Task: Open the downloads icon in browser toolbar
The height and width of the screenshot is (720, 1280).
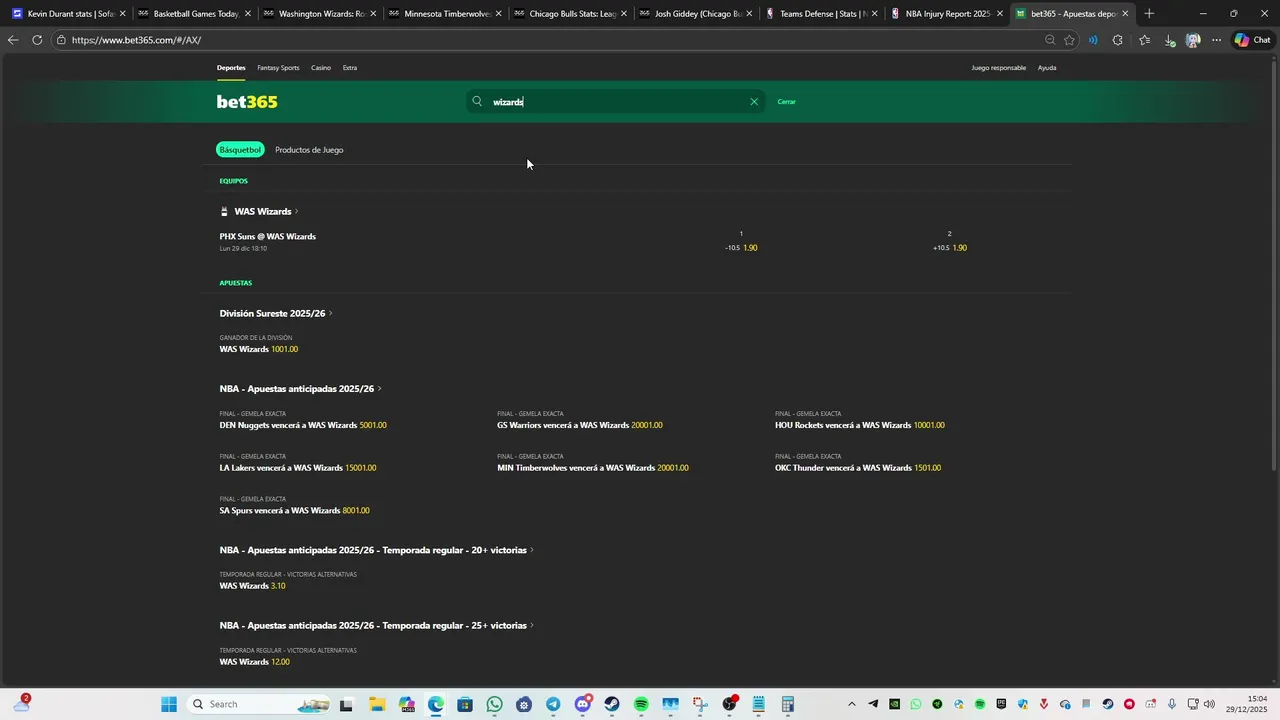Action: tap(1169, 40)
